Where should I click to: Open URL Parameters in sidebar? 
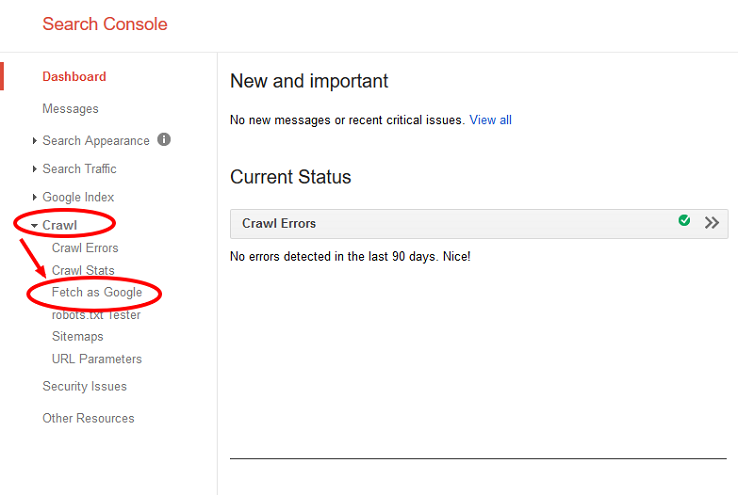pos(97,359)
